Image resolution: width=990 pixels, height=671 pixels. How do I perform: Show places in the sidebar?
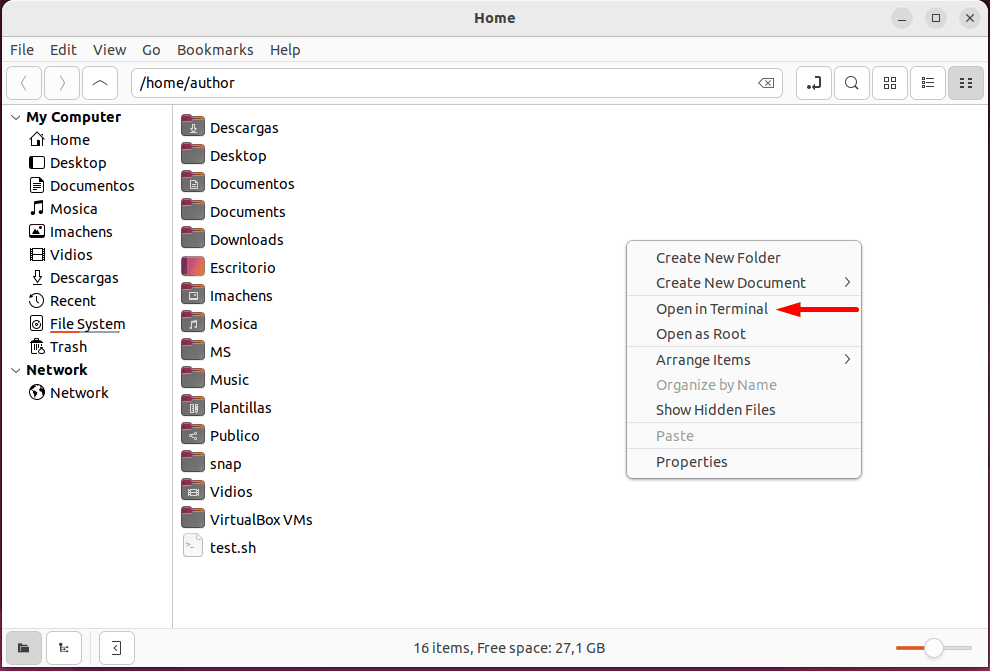pos(24,648)
